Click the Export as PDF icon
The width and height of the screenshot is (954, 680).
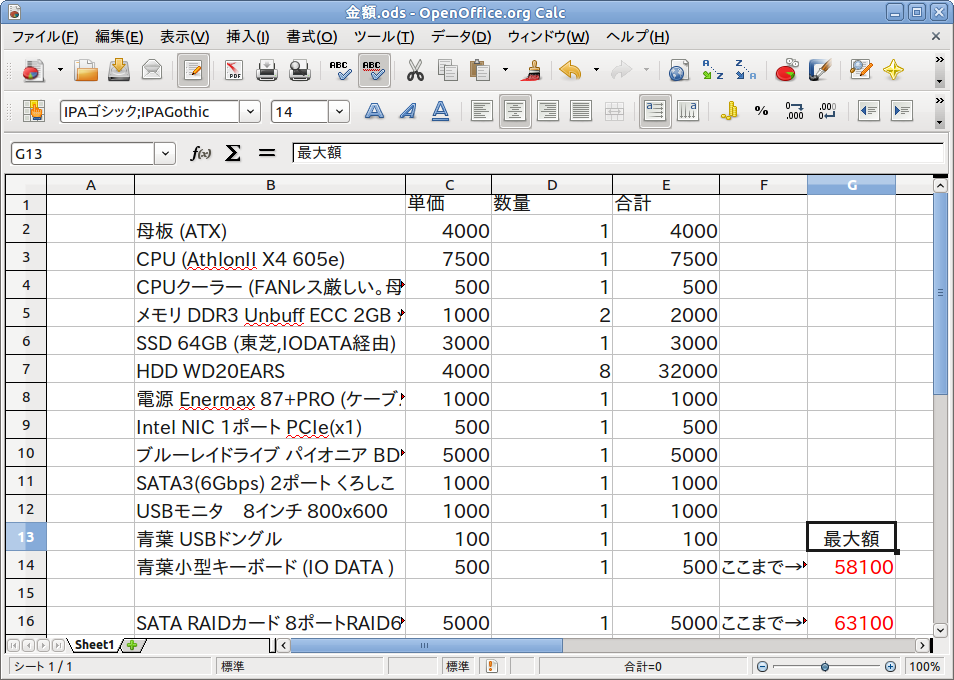tap(233, 71)
